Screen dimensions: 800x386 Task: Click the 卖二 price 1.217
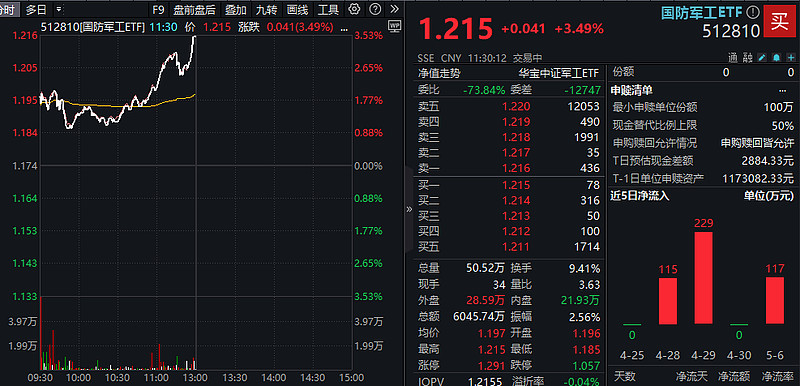click(516, 152)
